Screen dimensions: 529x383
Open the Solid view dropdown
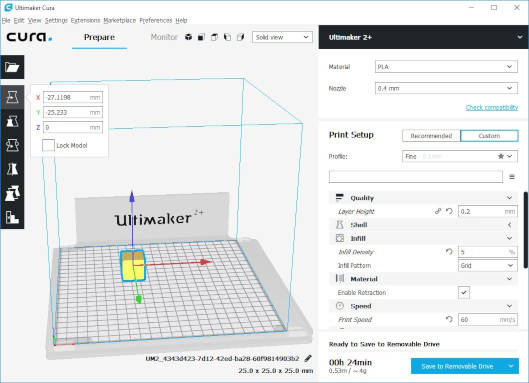pos(282,37)
